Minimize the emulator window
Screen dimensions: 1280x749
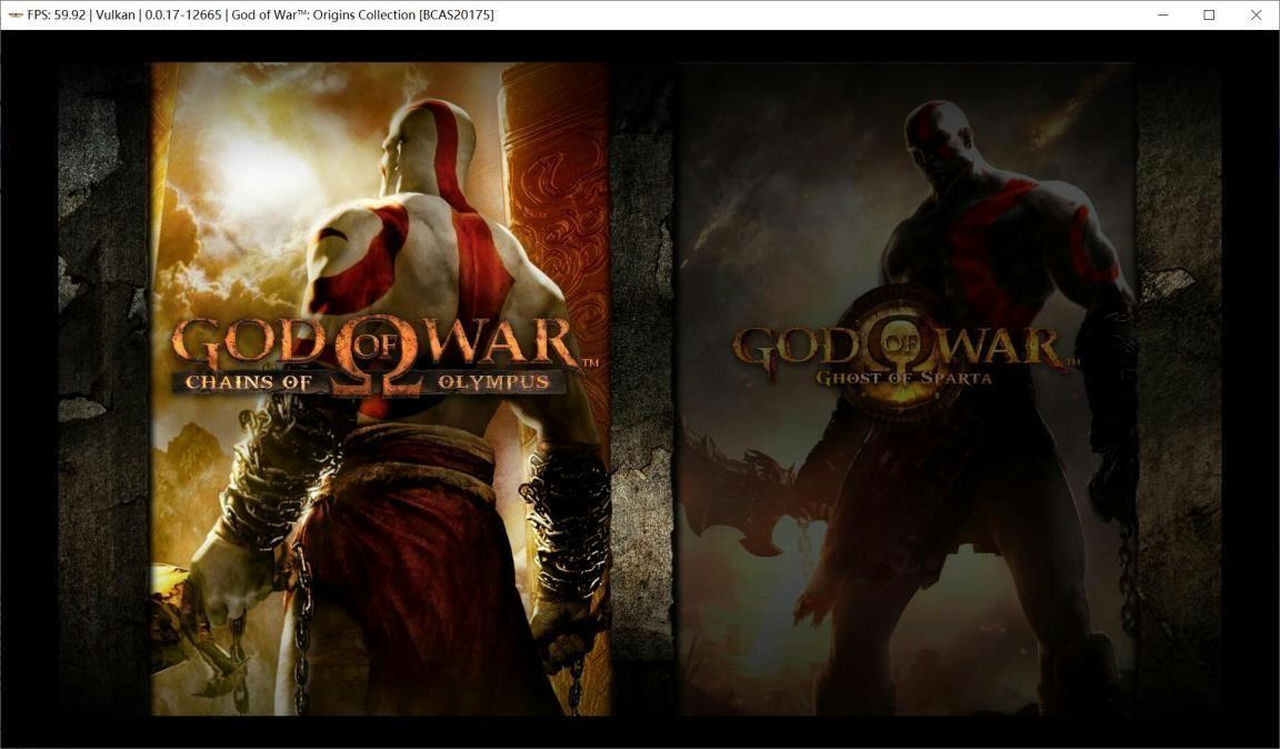1162,15
